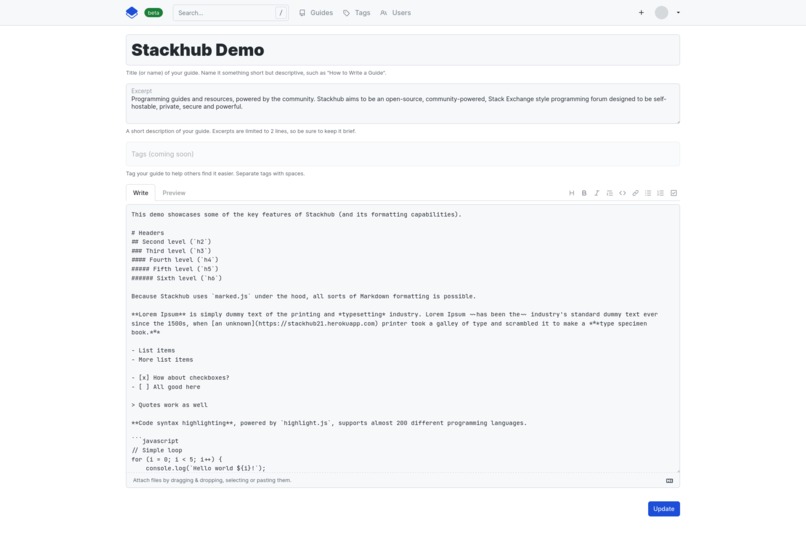Click the Stackhub logo icon
806x537 pixels.
(132, 12)
